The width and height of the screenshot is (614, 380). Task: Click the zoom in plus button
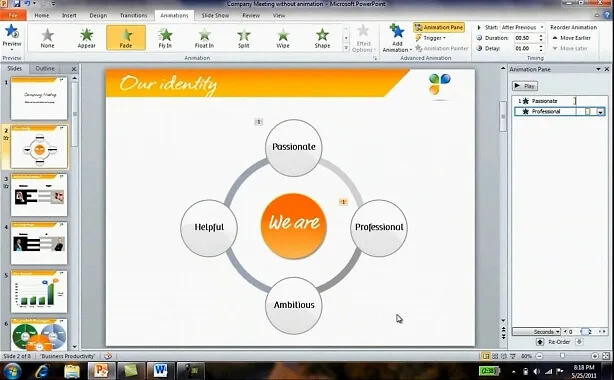coord(595,356)
